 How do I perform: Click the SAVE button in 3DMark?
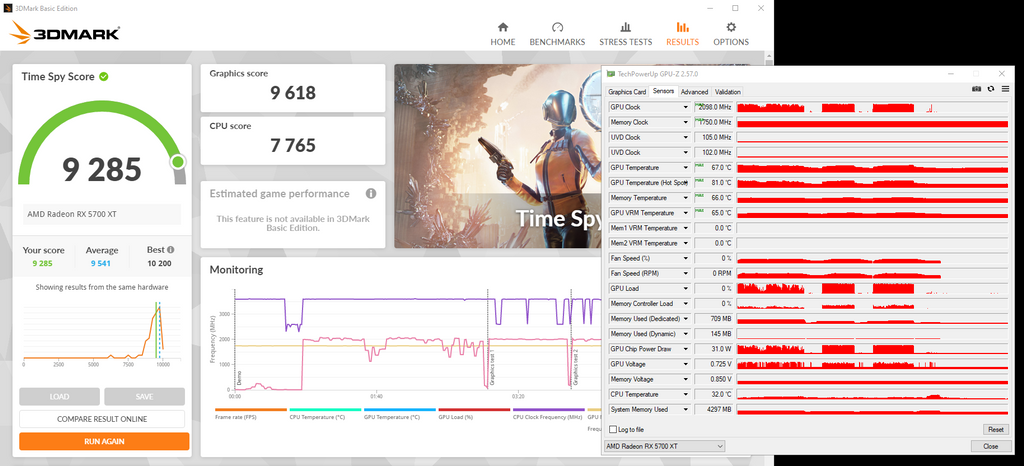(x=144, y=397)
